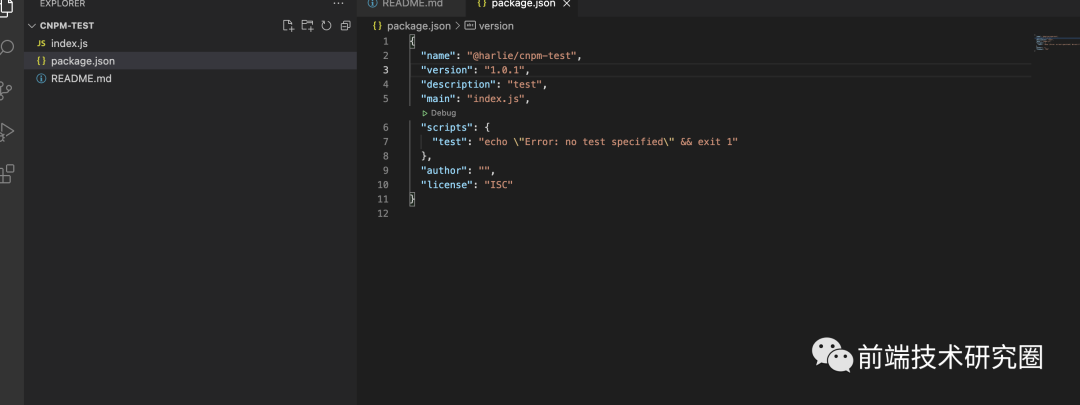
Task: Click the "scripts" key on line 6
Action: click(x=447, y=127)
